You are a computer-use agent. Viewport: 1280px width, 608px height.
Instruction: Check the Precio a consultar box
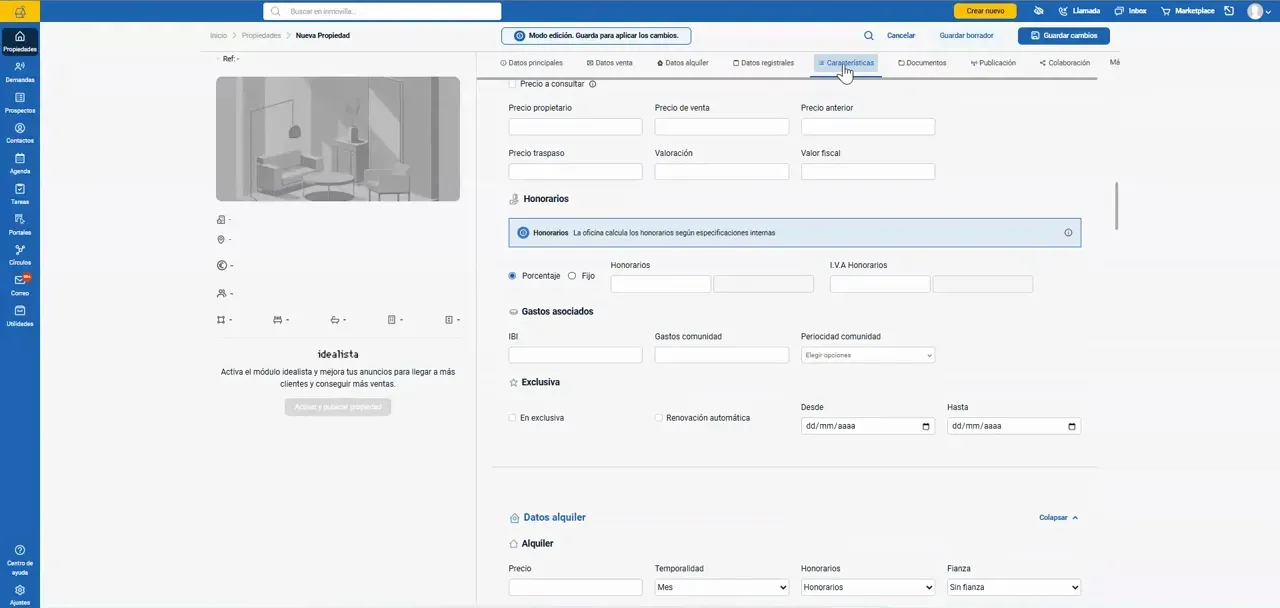pos(513,84)
